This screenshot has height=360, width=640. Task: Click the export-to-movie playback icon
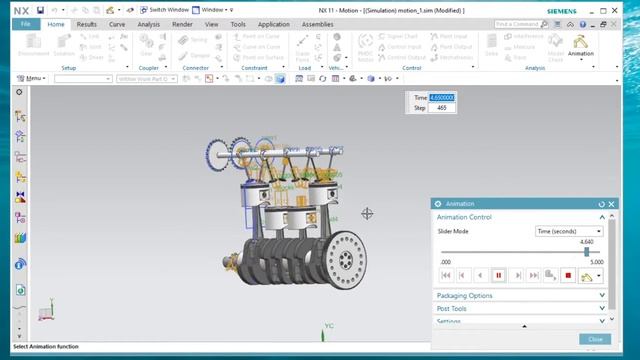551,276
